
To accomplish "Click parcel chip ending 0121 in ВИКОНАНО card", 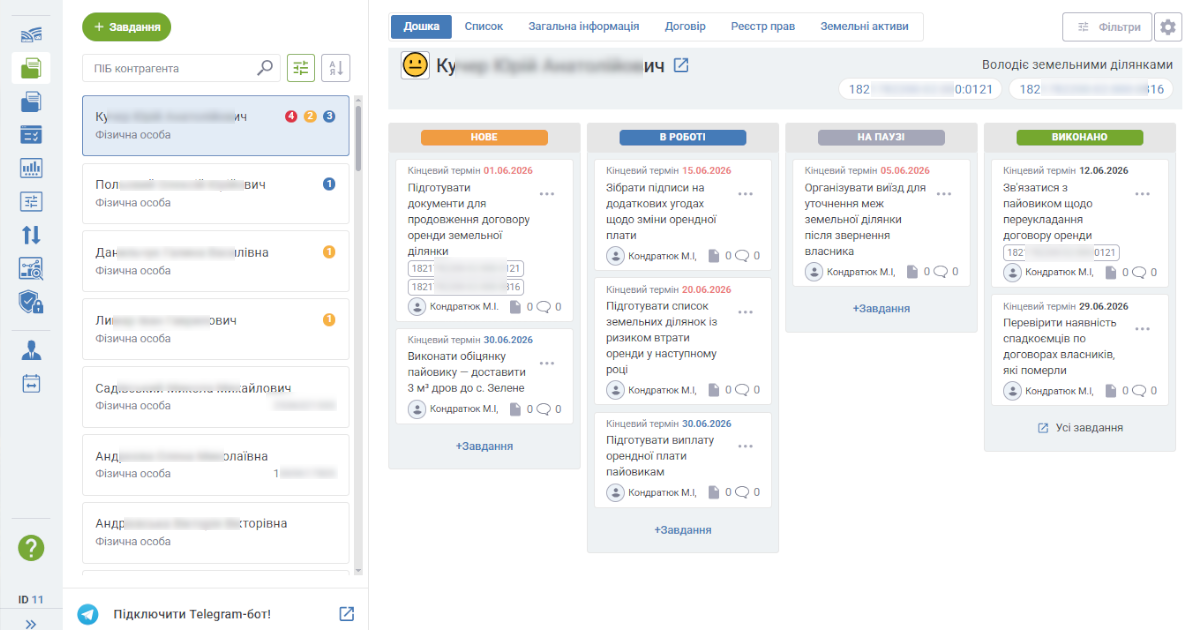I will (1061, 253).
